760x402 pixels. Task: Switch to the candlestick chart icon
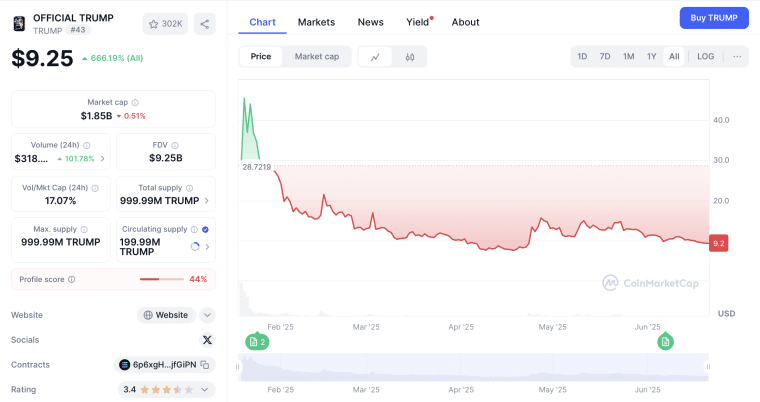[410, 57]
